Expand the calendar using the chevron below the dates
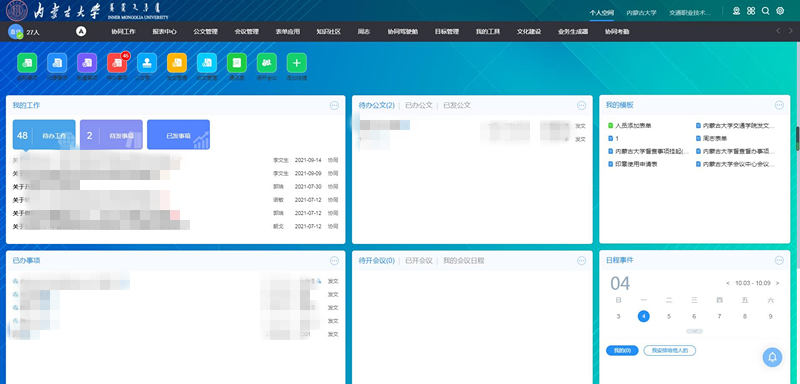800x384 pixels. [x=694, y=331]
